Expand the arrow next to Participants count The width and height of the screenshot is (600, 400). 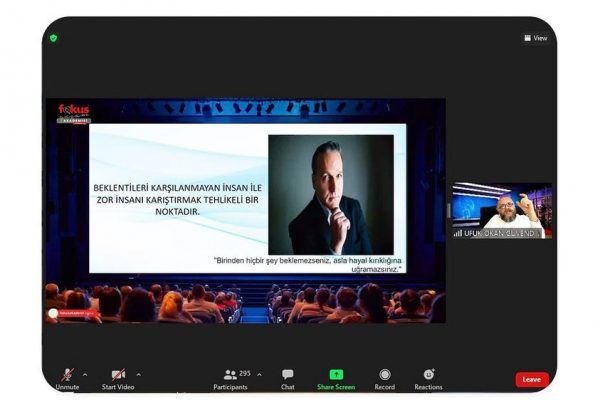coord(259,374)
